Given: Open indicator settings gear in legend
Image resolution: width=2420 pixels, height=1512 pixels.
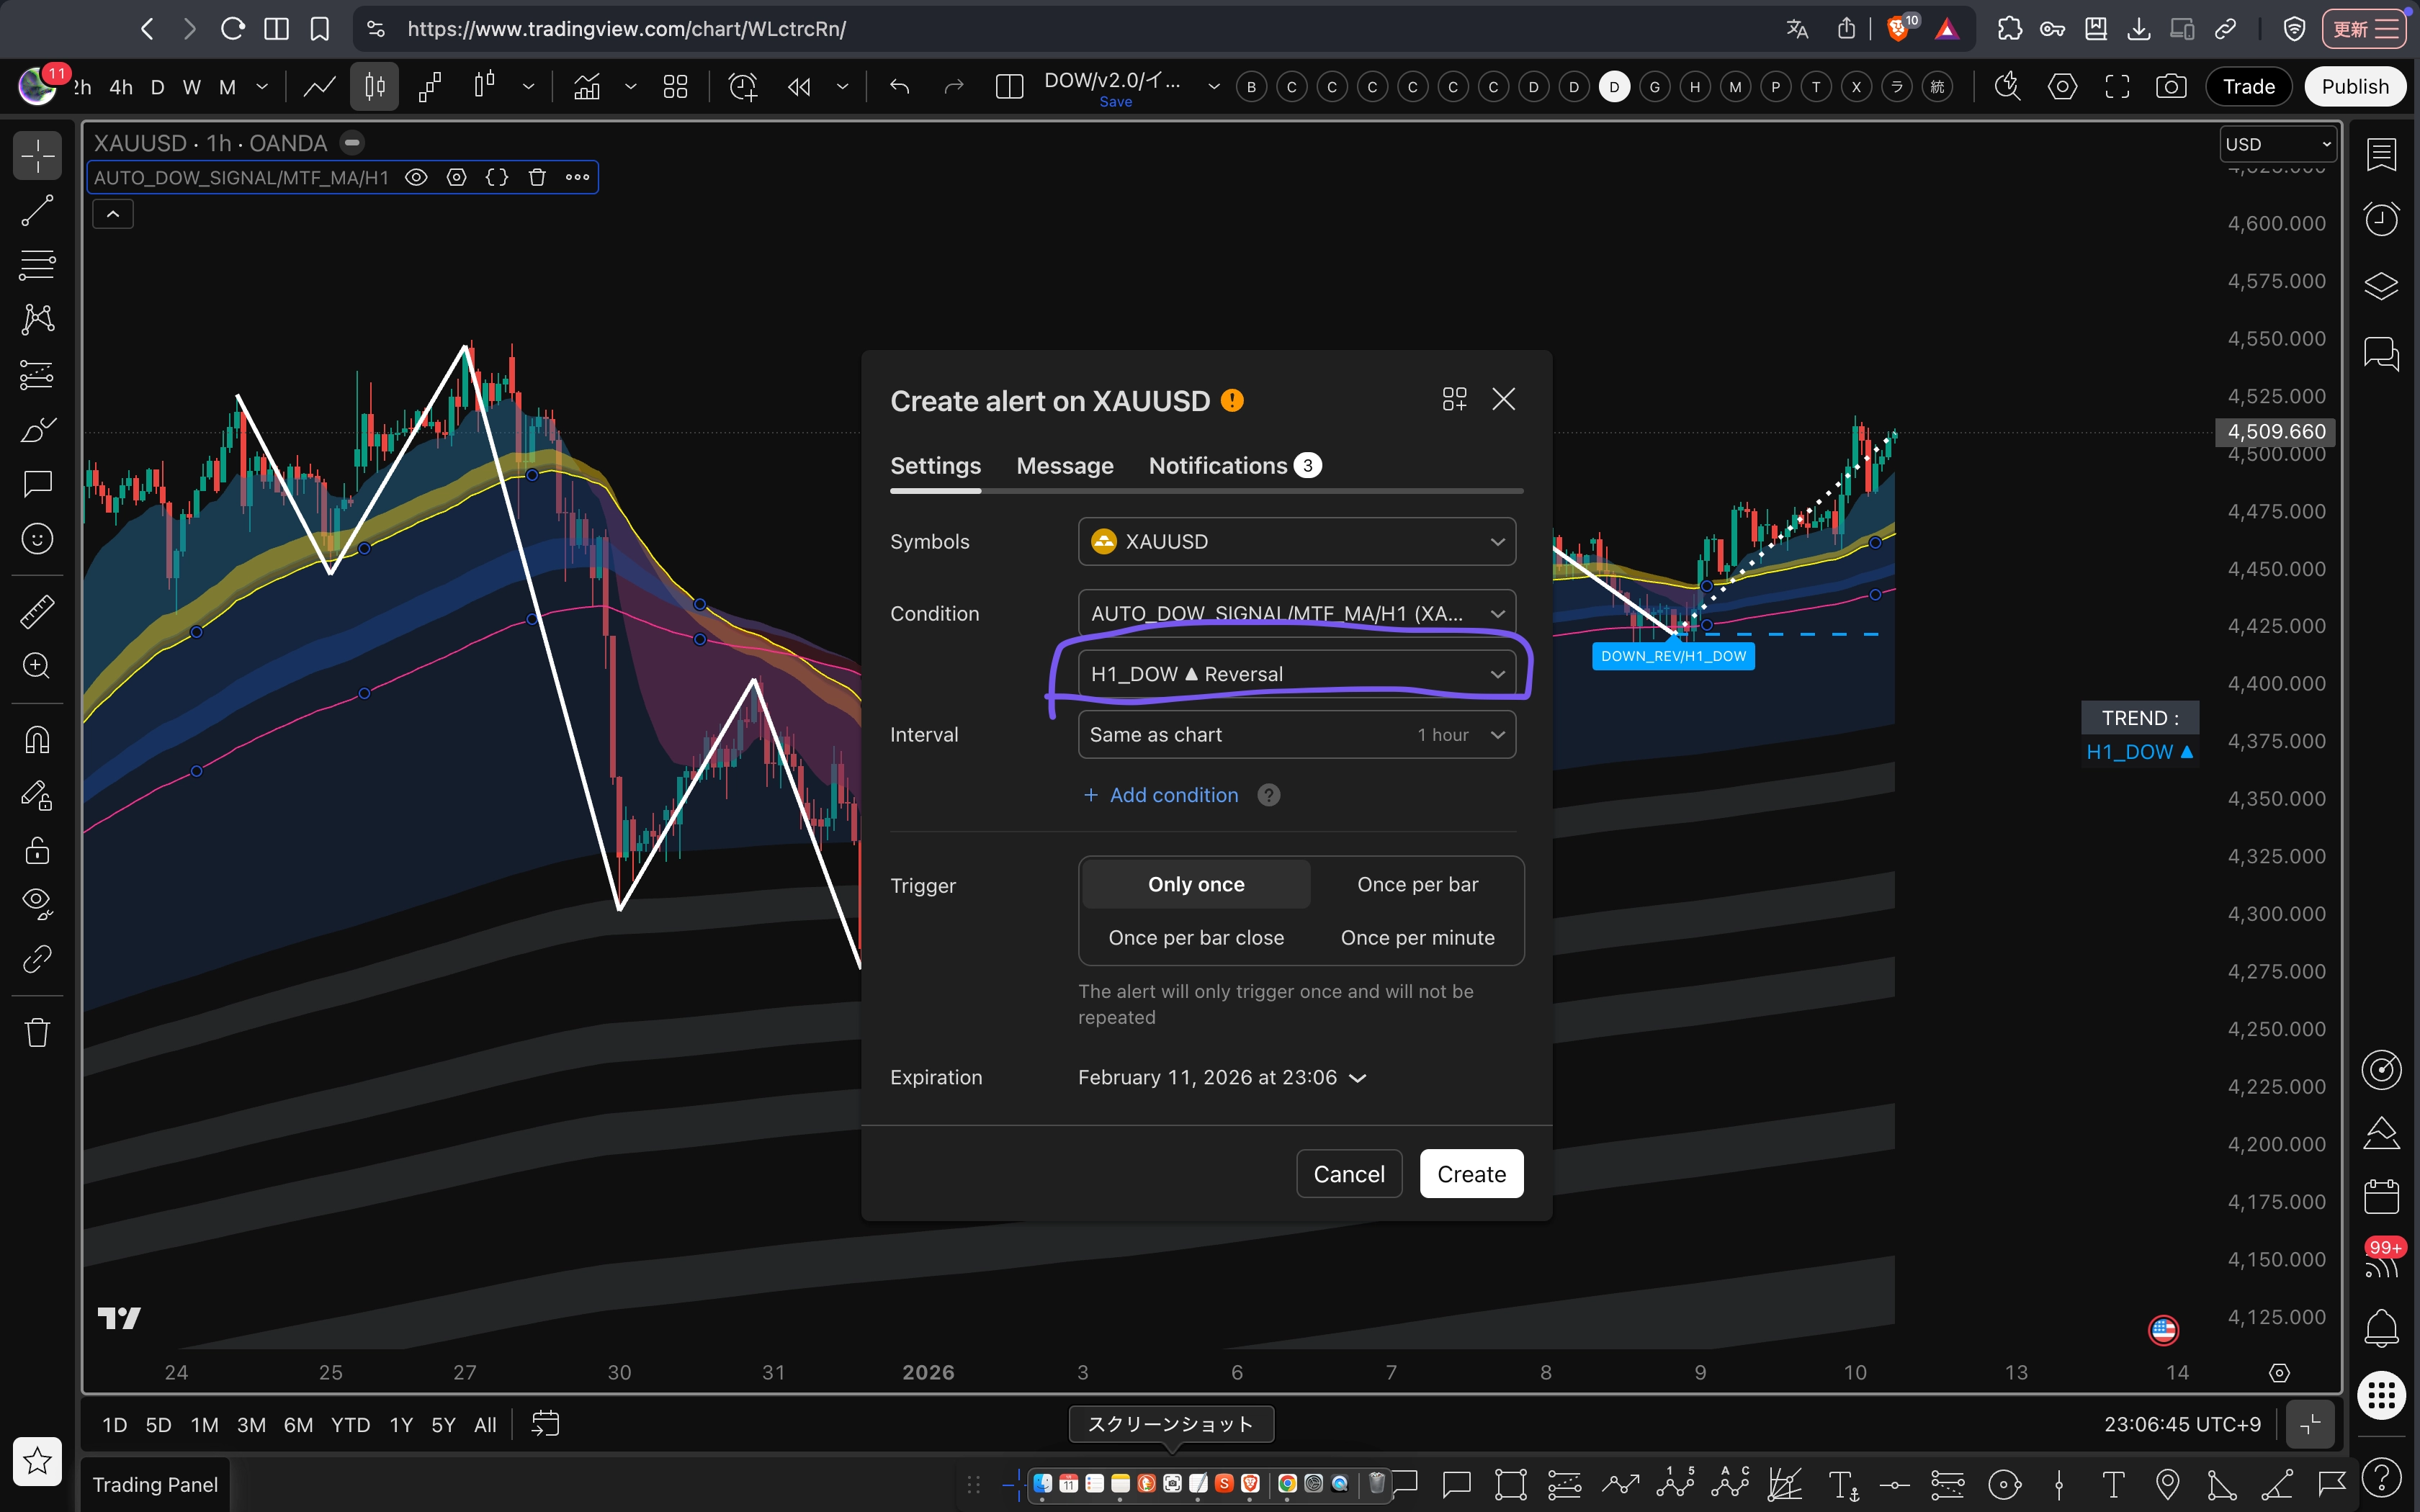Looking at the screenshot, I should (457, 178).
